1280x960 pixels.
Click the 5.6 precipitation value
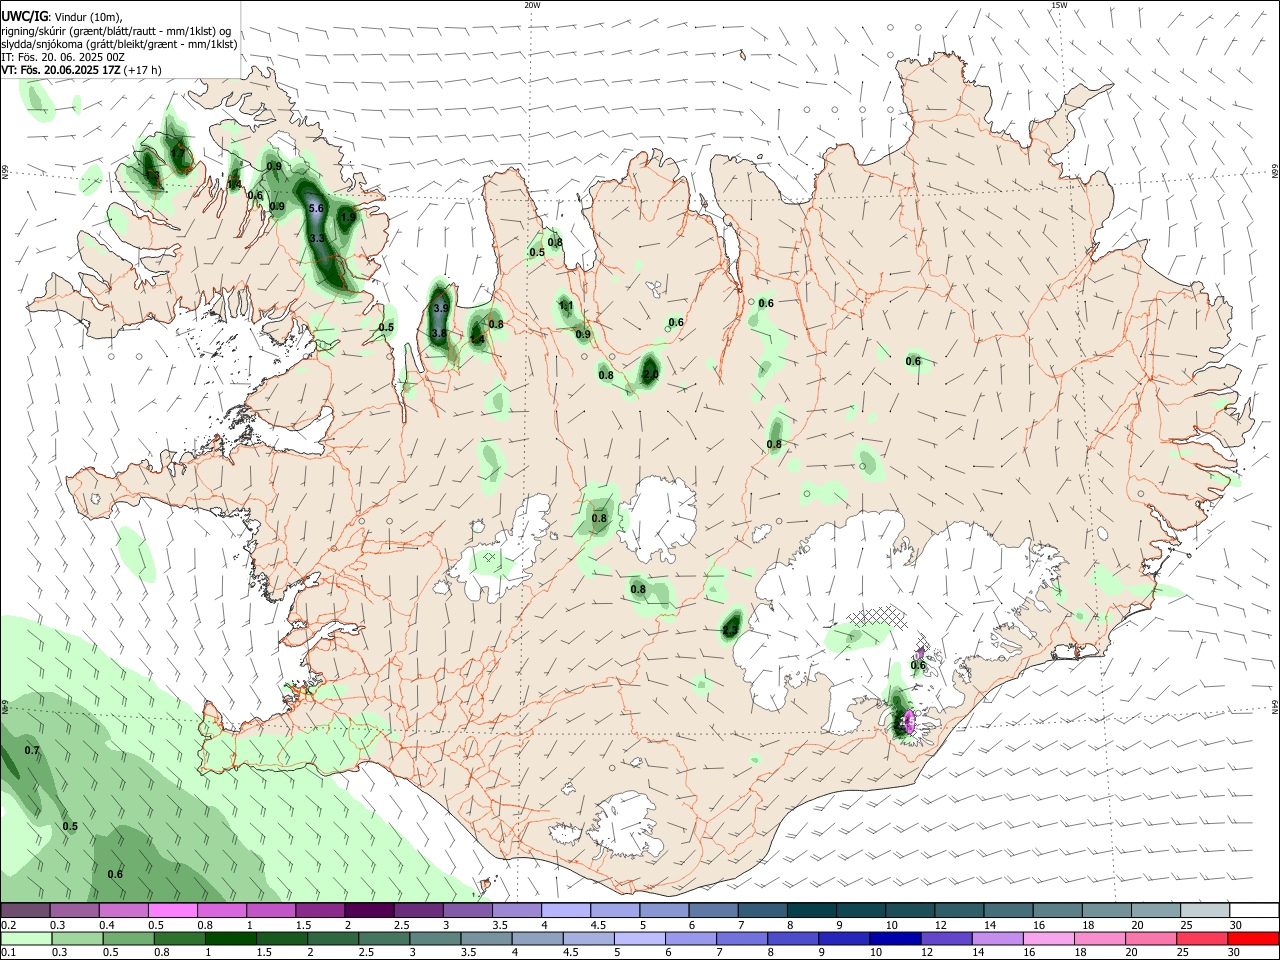click(317, 208)
